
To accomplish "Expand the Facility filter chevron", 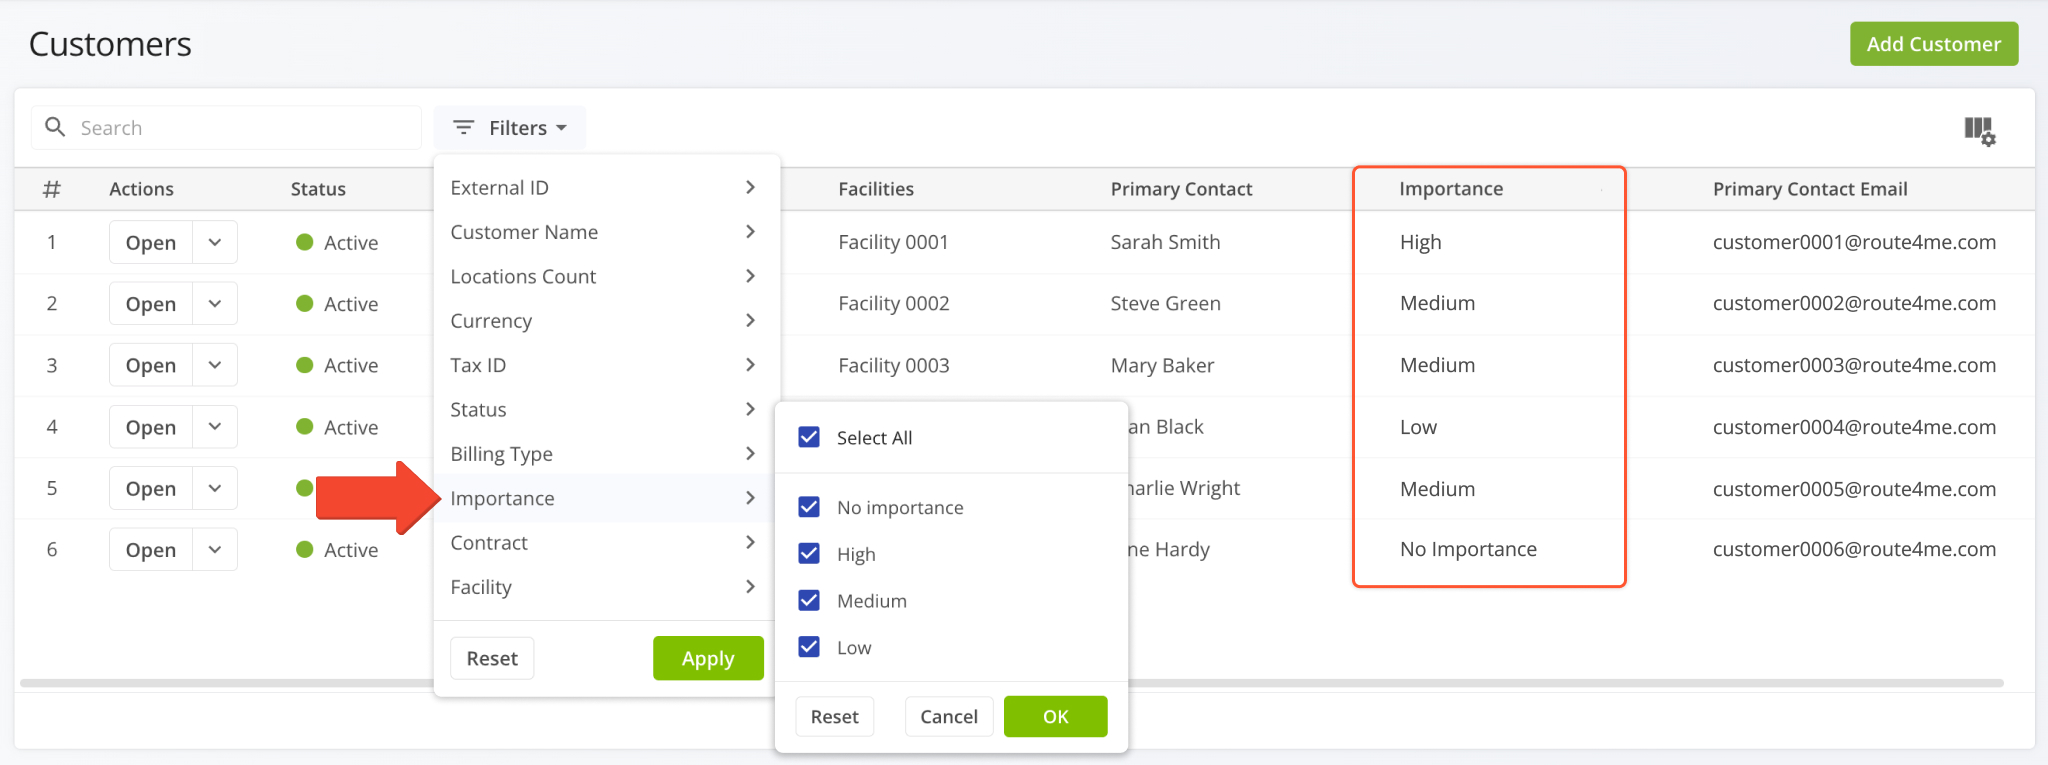I will click(x=750, y=586).
